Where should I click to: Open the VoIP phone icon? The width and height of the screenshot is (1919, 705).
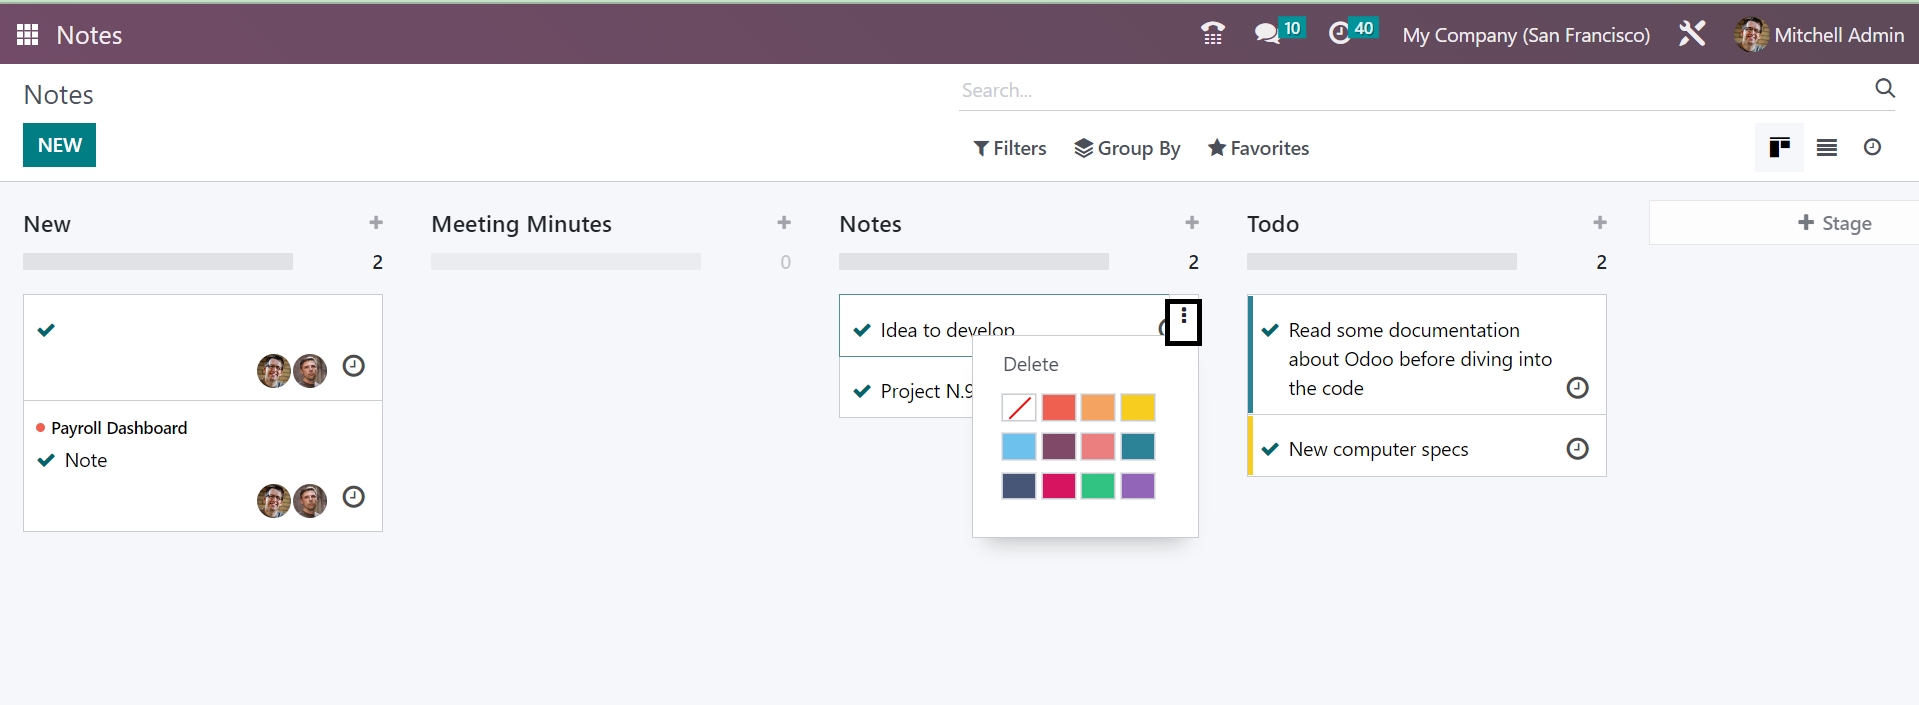pos(1212,34)
